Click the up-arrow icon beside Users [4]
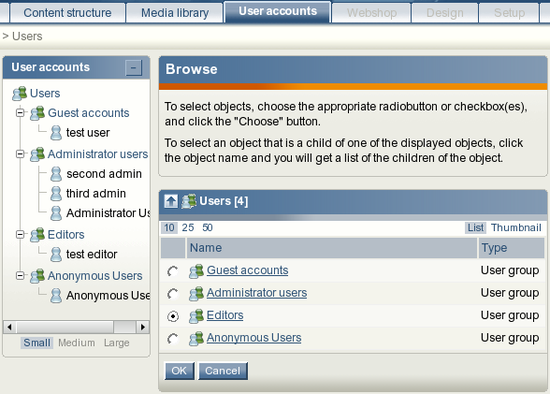 coord(171,201)
